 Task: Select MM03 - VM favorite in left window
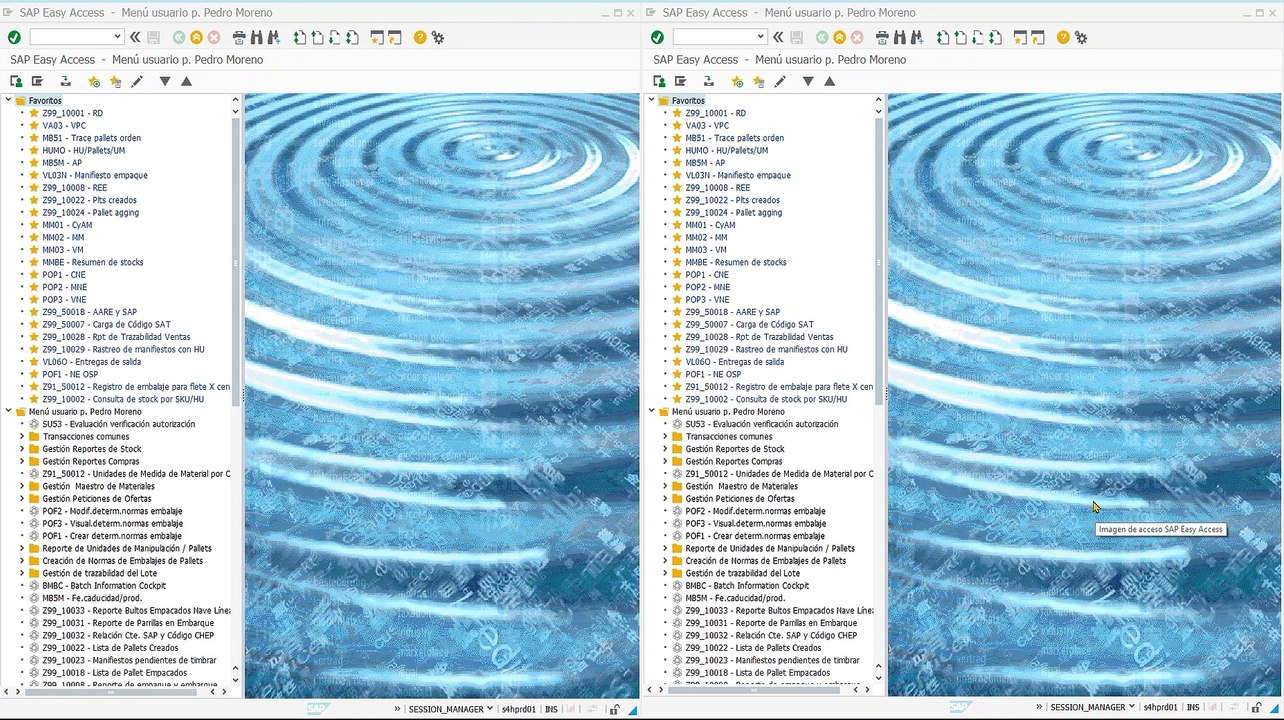click(62, 250)
